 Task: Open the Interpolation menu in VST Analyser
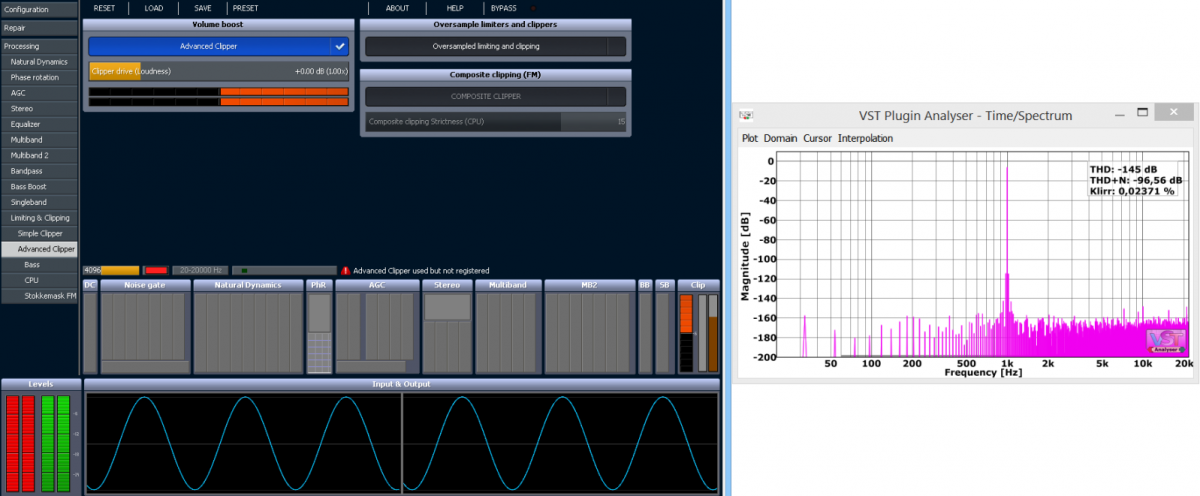865,138
